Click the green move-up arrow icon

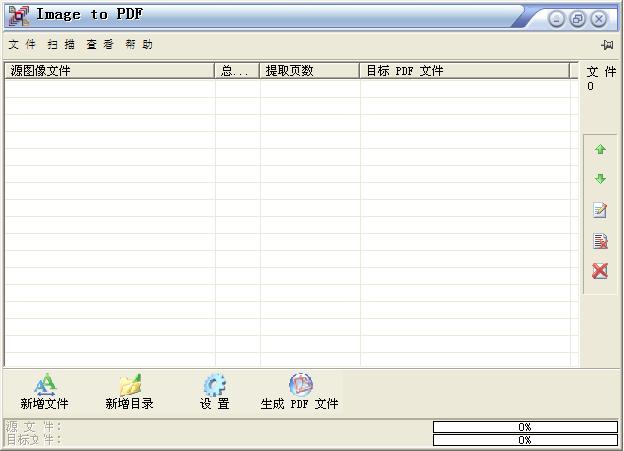tap(600, 149)
